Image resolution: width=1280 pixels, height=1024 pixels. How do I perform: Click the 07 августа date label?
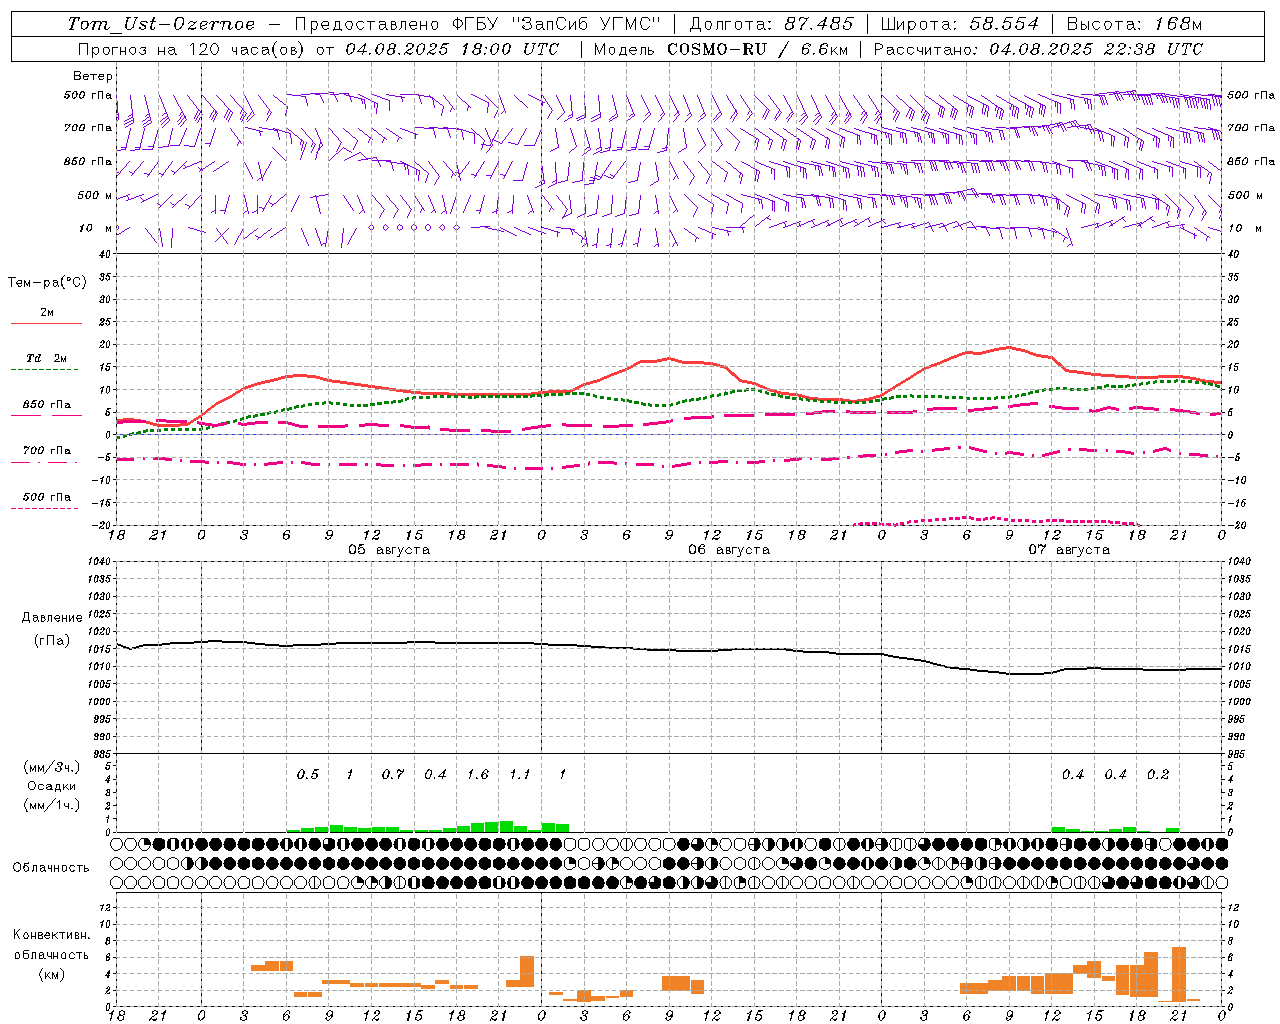coord(1069,550)
